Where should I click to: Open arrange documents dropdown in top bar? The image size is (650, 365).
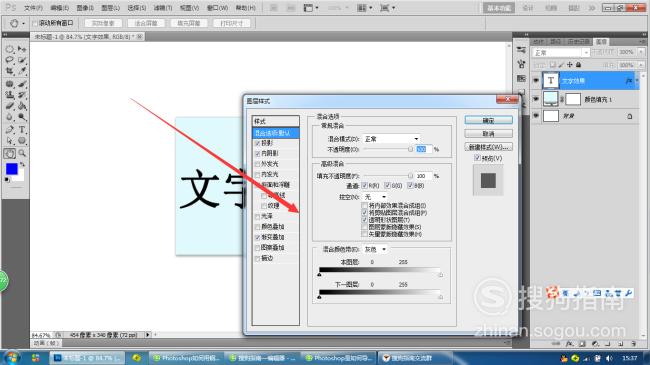[x=364, y=8]
